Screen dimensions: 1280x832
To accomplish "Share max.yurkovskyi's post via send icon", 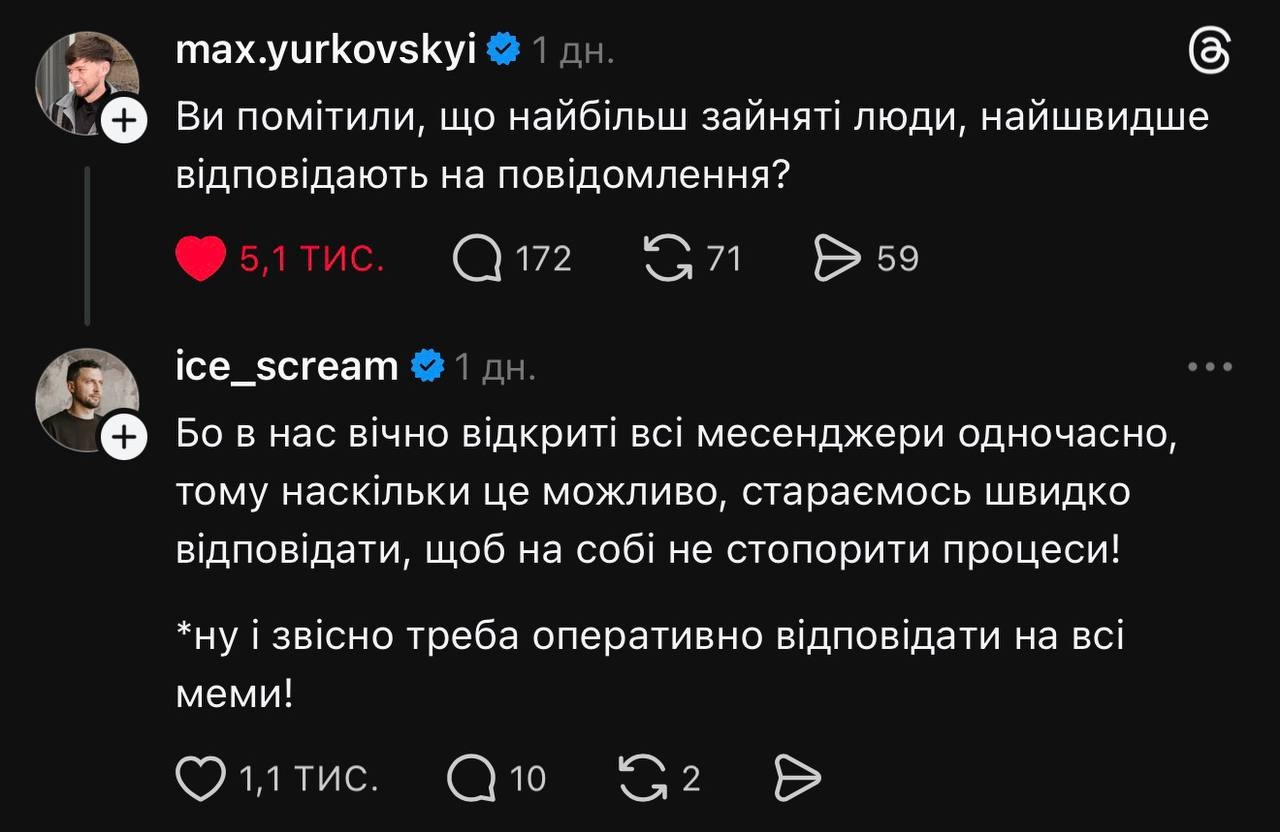I will (x=837, y=260).
